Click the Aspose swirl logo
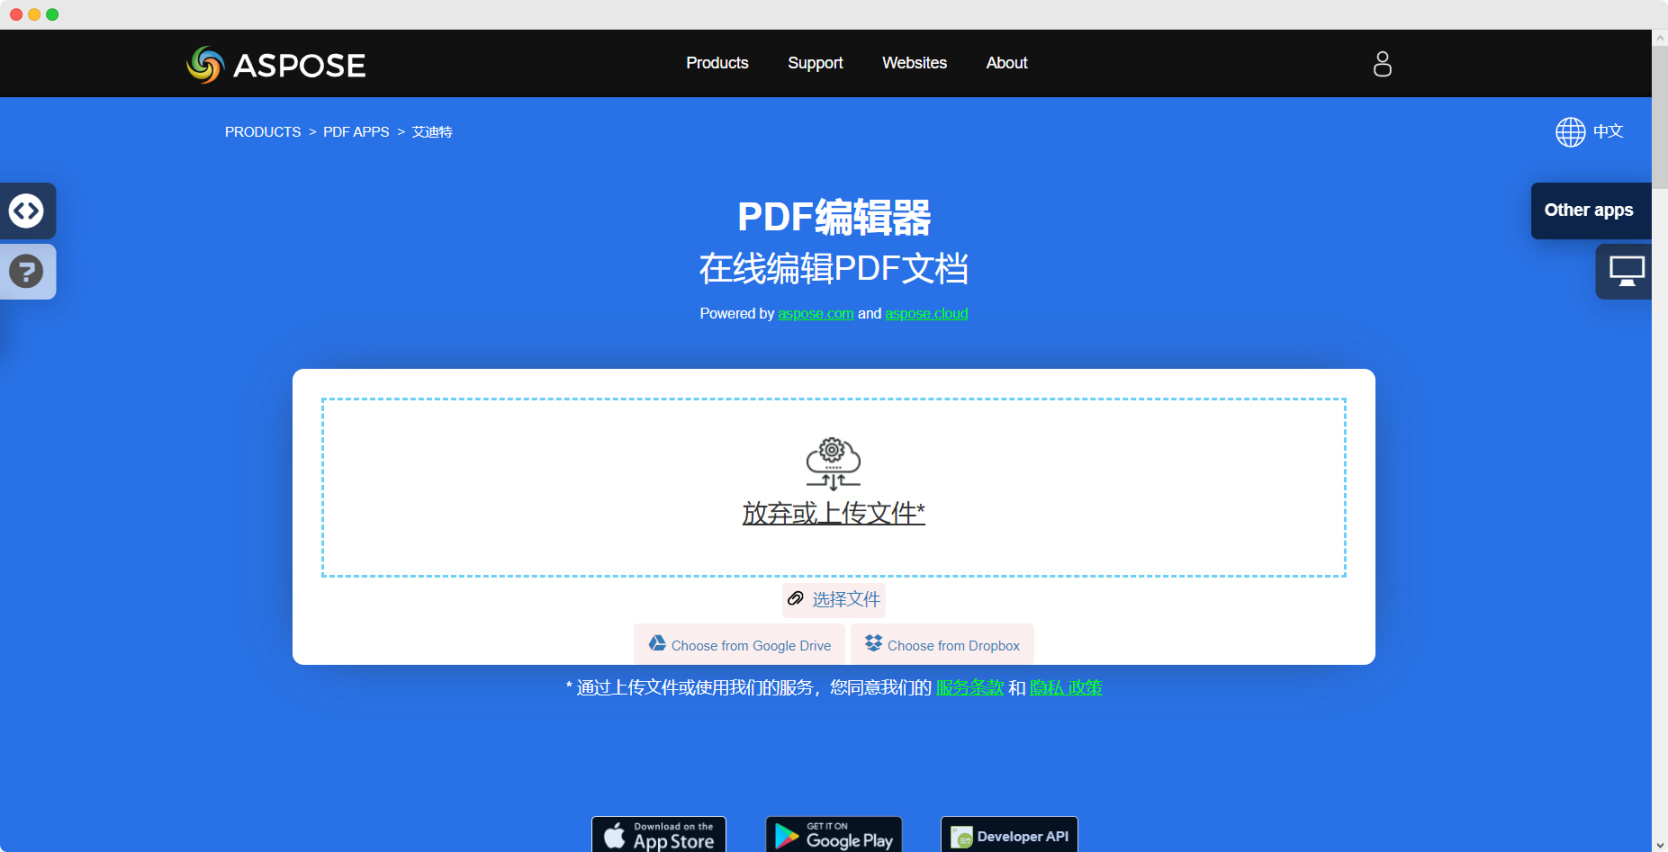Screen dimensions: 1668x852 point(205,65)
